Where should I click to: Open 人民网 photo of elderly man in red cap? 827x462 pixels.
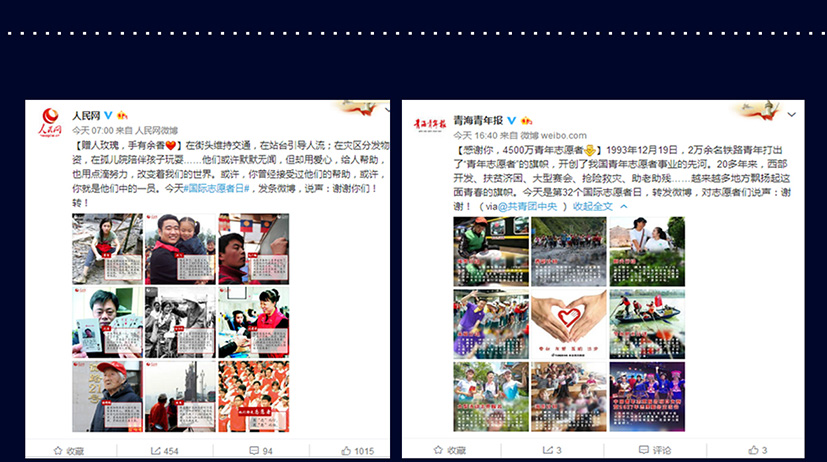pos(108,396)
